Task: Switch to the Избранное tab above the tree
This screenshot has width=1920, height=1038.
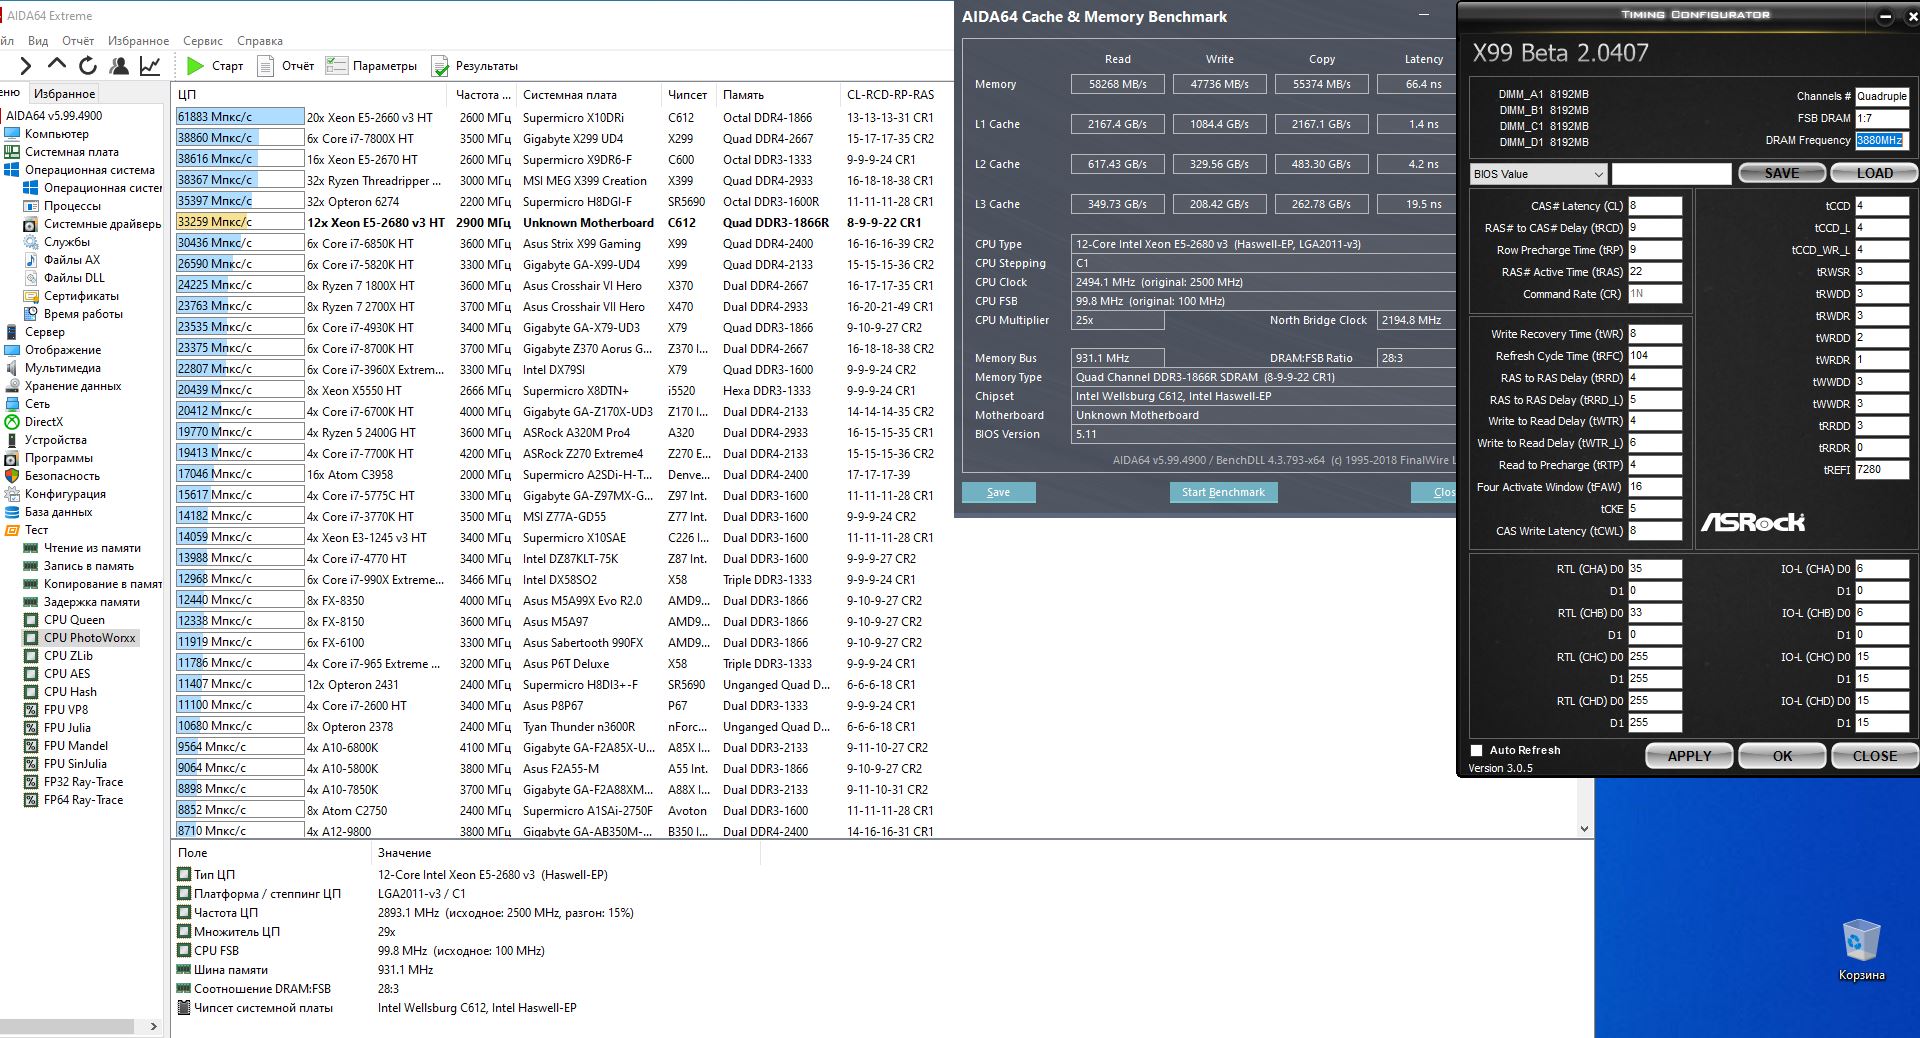Action: pyautogui.click(x=64, y=94)
